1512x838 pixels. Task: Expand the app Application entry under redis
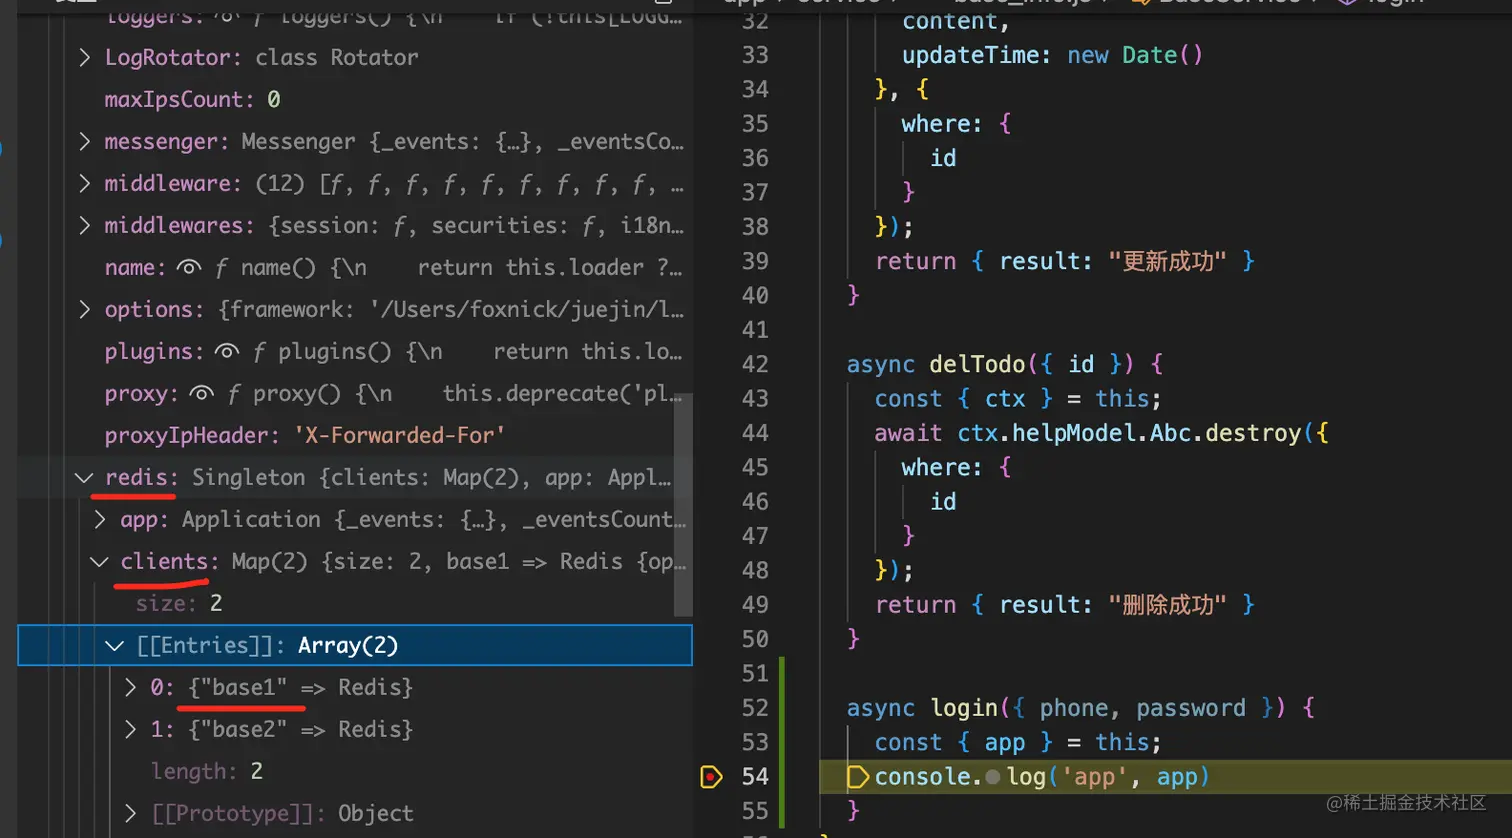pyautogui.click(x=100, y=520)
